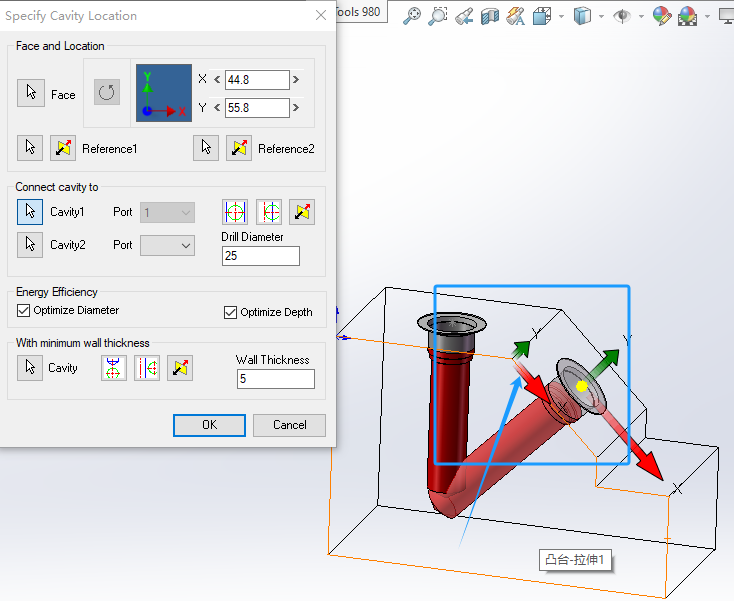The height and width of the screenshot is (601, 734).
Task: Click the XY coordinate axes thumbnail
Action: pyautogui.click(x=164, y=93)
